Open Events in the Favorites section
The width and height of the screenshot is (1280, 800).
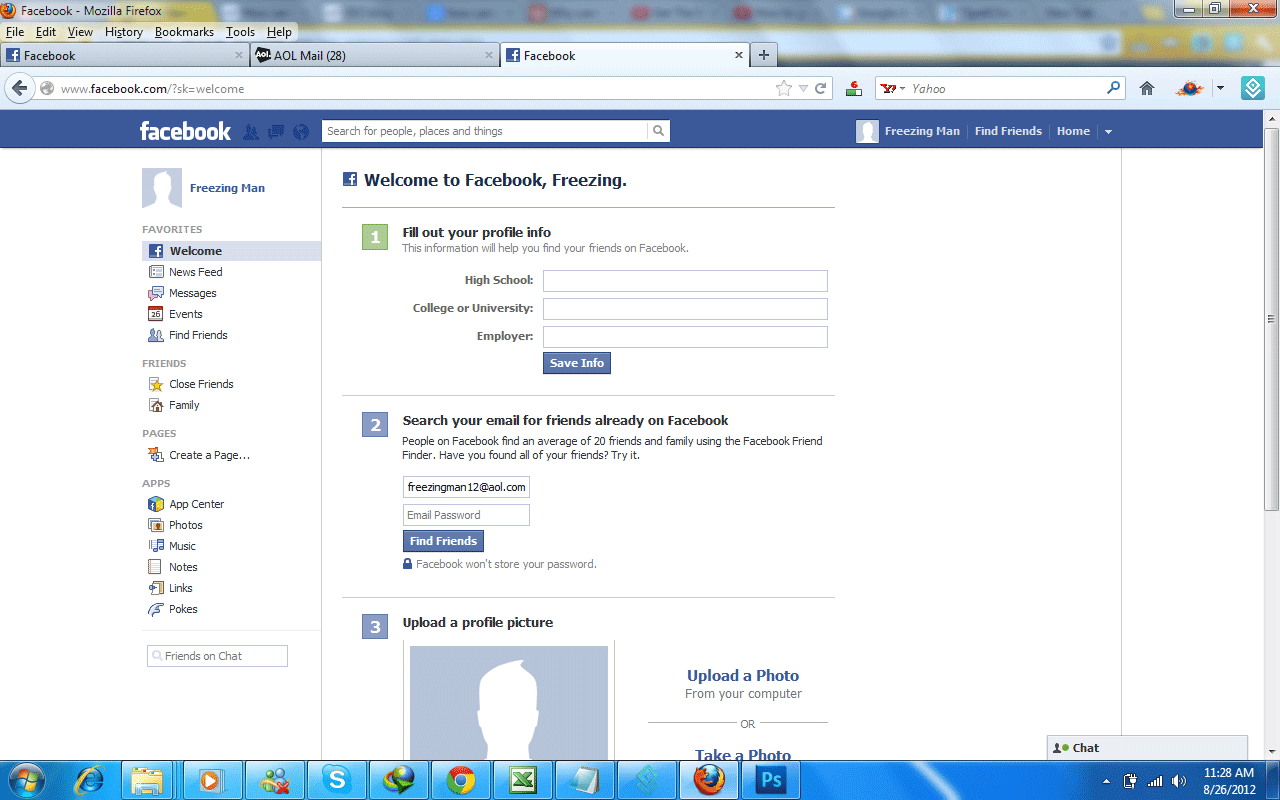(x=186, y=313)
